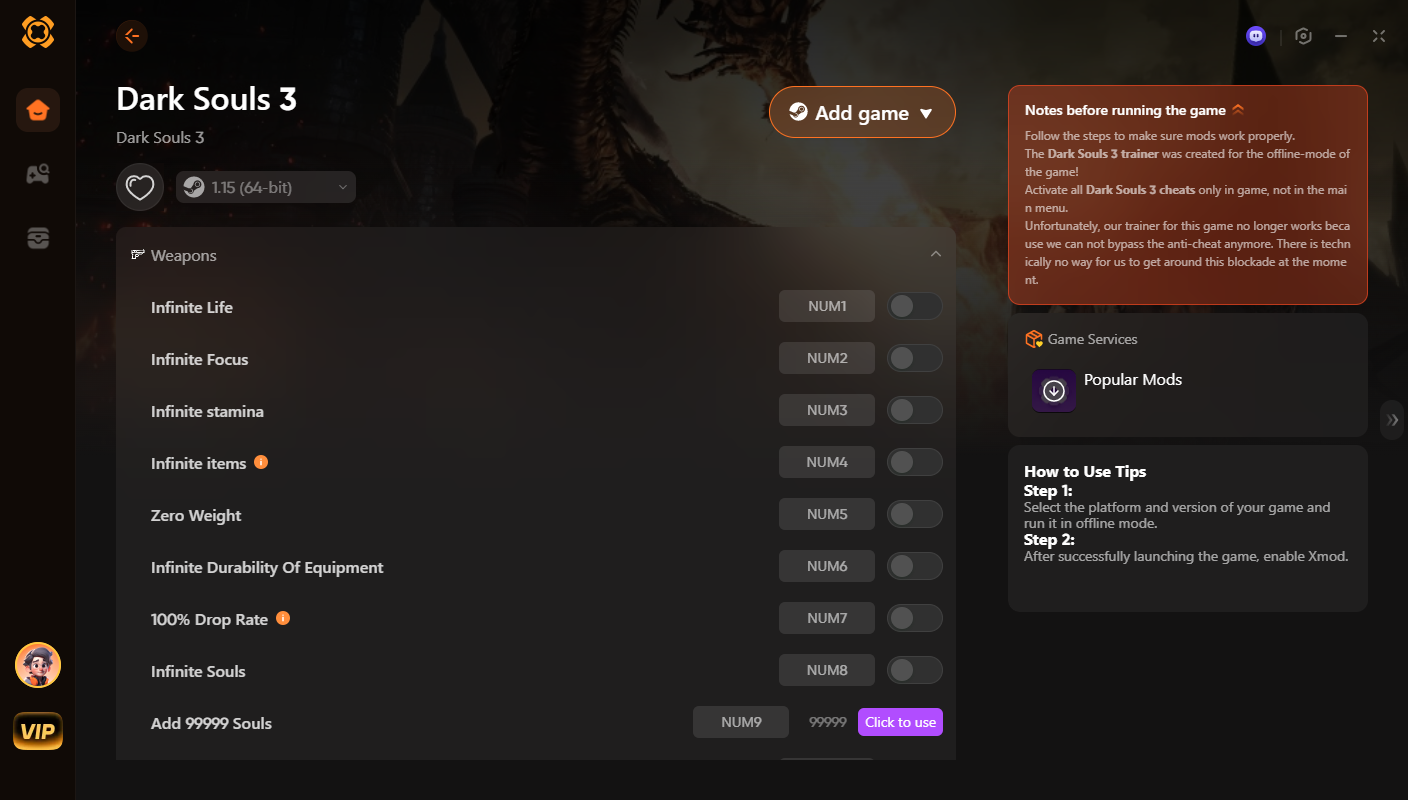
Task: Open the settings hexagon icon
Action: pos(1303,36)
